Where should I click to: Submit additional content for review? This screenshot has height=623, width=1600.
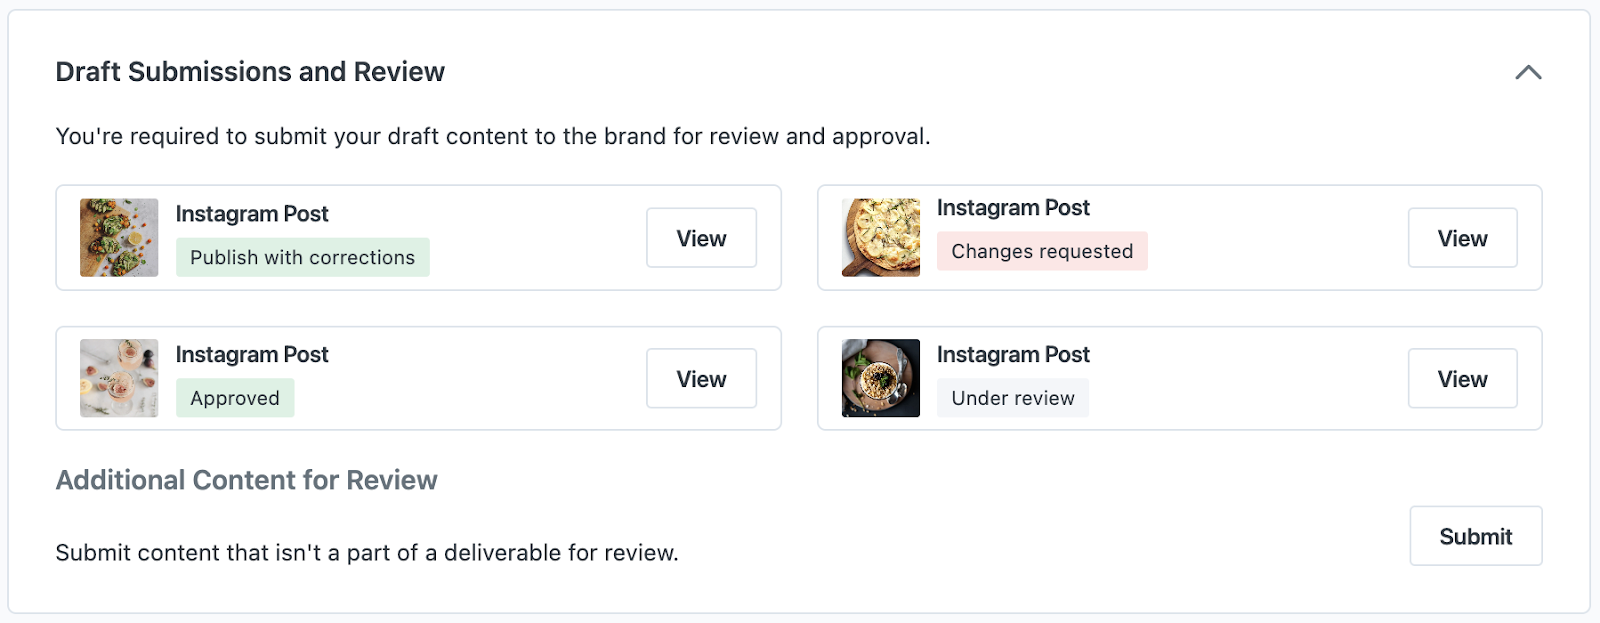(1475, 536)
